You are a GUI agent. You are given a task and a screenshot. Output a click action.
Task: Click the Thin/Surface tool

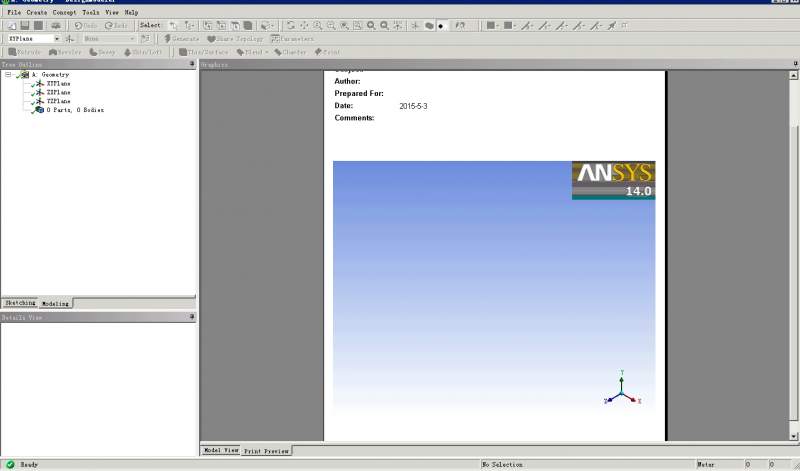coord(204,52)
